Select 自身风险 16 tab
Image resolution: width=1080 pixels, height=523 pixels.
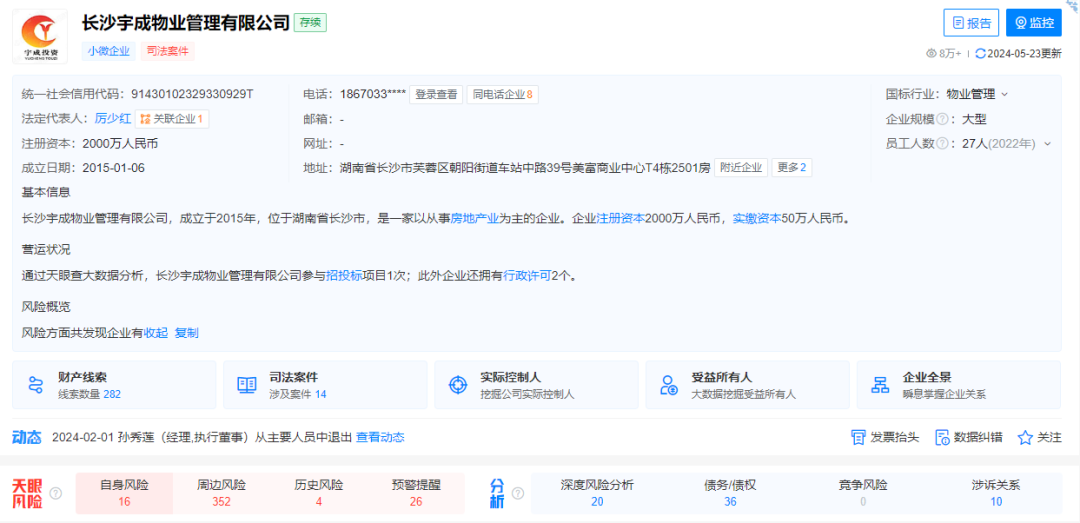(124, 493)
